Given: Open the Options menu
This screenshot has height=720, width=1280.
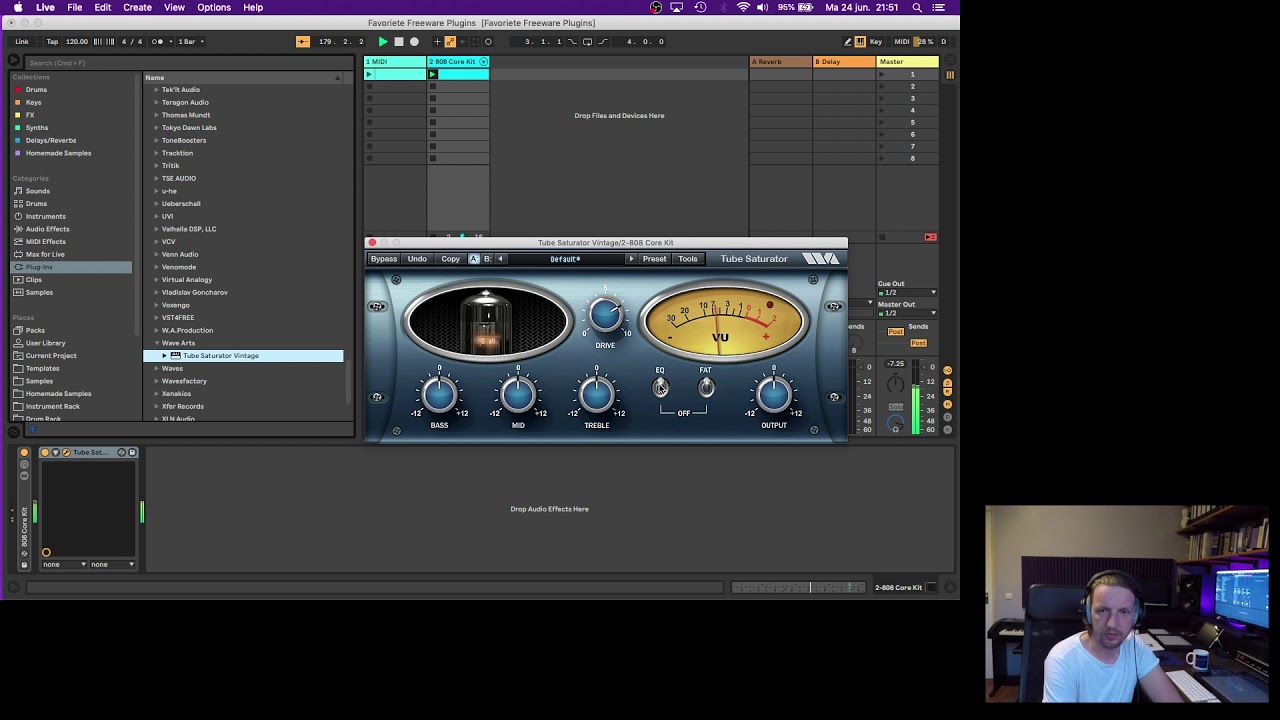Looking at the screenshot, I should 214,7.
